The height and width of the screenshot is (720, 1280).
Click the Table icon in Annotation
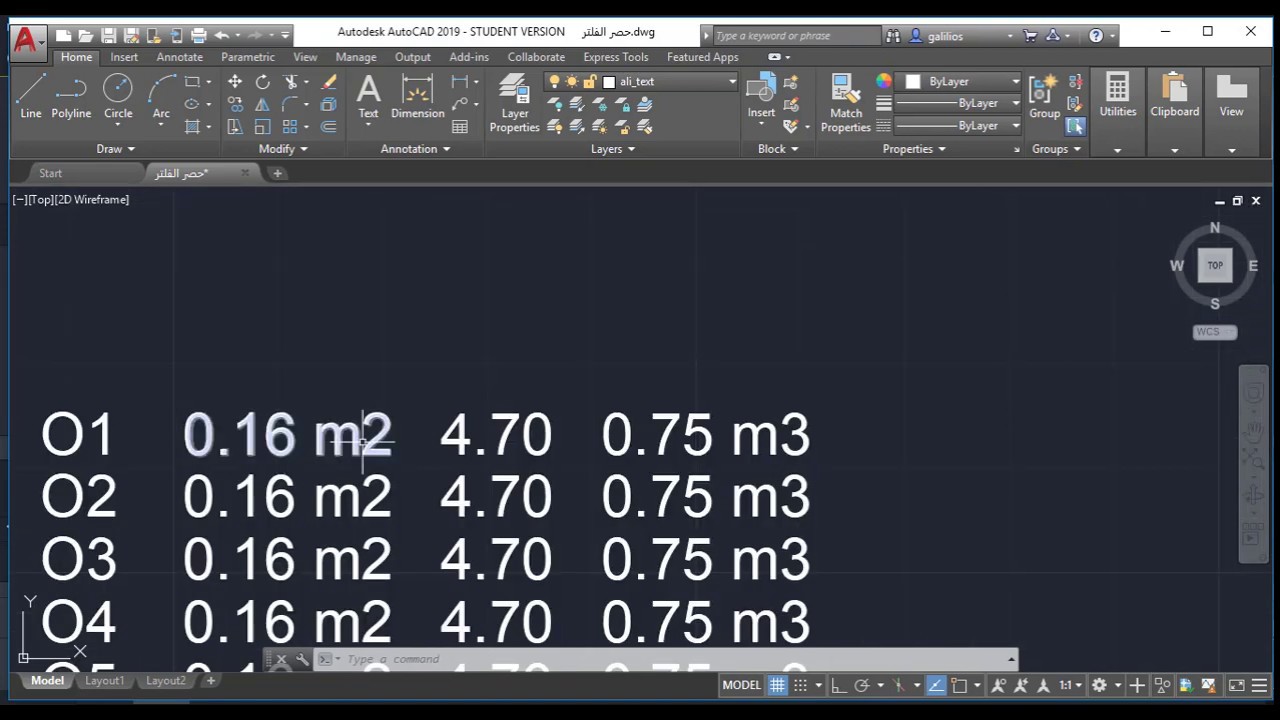[460, 127]
